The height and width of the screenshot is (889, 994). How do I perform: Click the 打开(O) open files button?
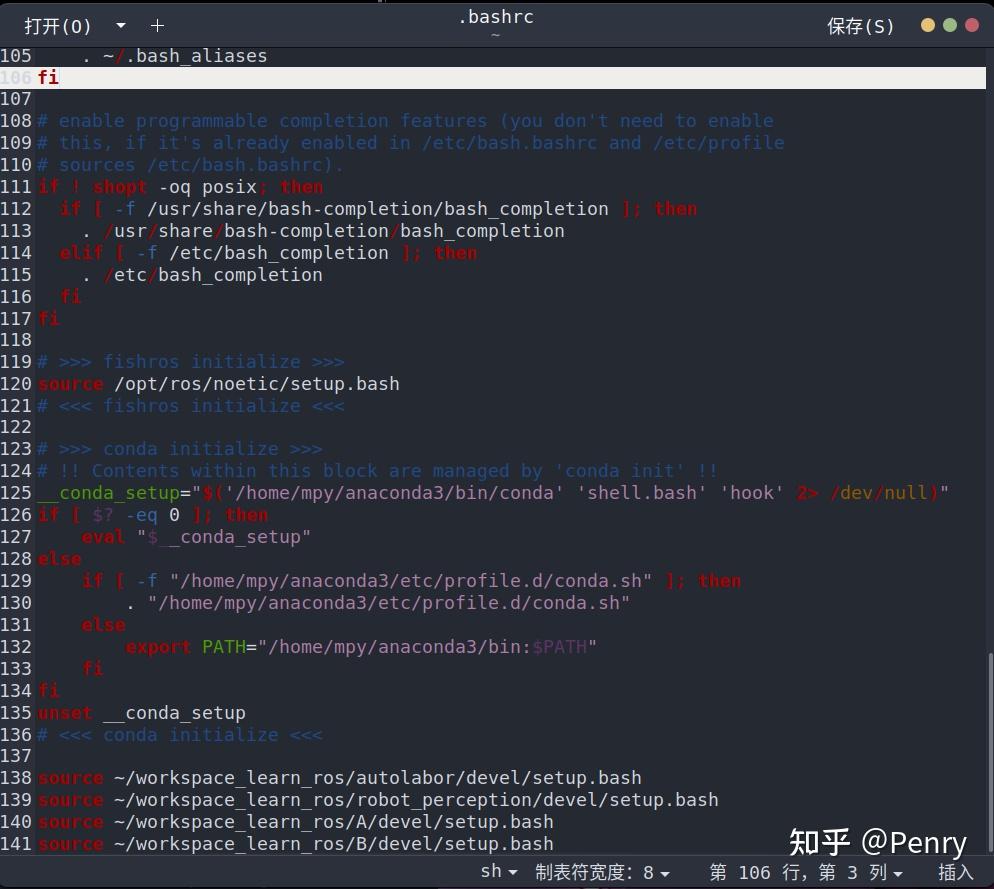57,26
